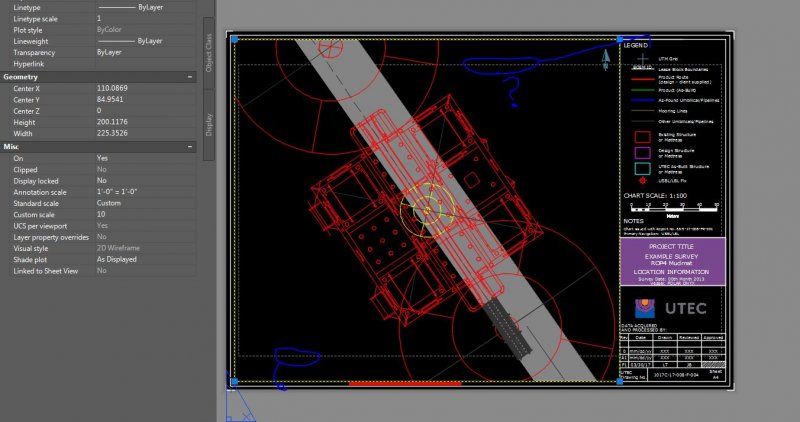800x422 pixels.
Task: Click the blue As-Found Umbilical/Pipelines legend line
Action: pyautogui.click(x=642, y=101)
